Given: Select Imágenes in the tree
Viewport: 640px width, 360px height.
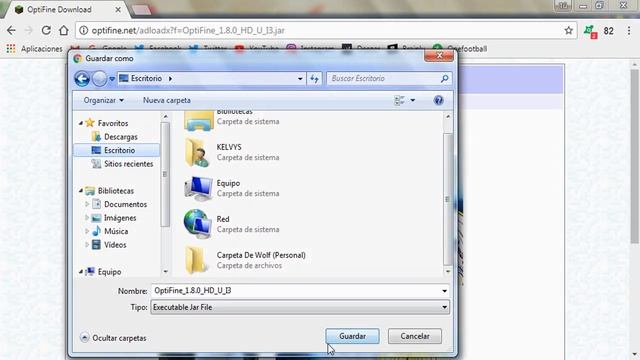Looking at the screenshot, I should click(x=120, y=218).
